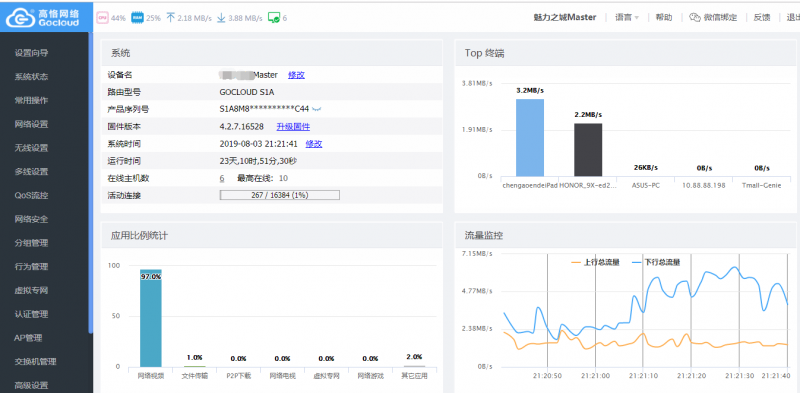Click the Top 终端 panel header
This screenshot has height=393, width=800.
626,53
